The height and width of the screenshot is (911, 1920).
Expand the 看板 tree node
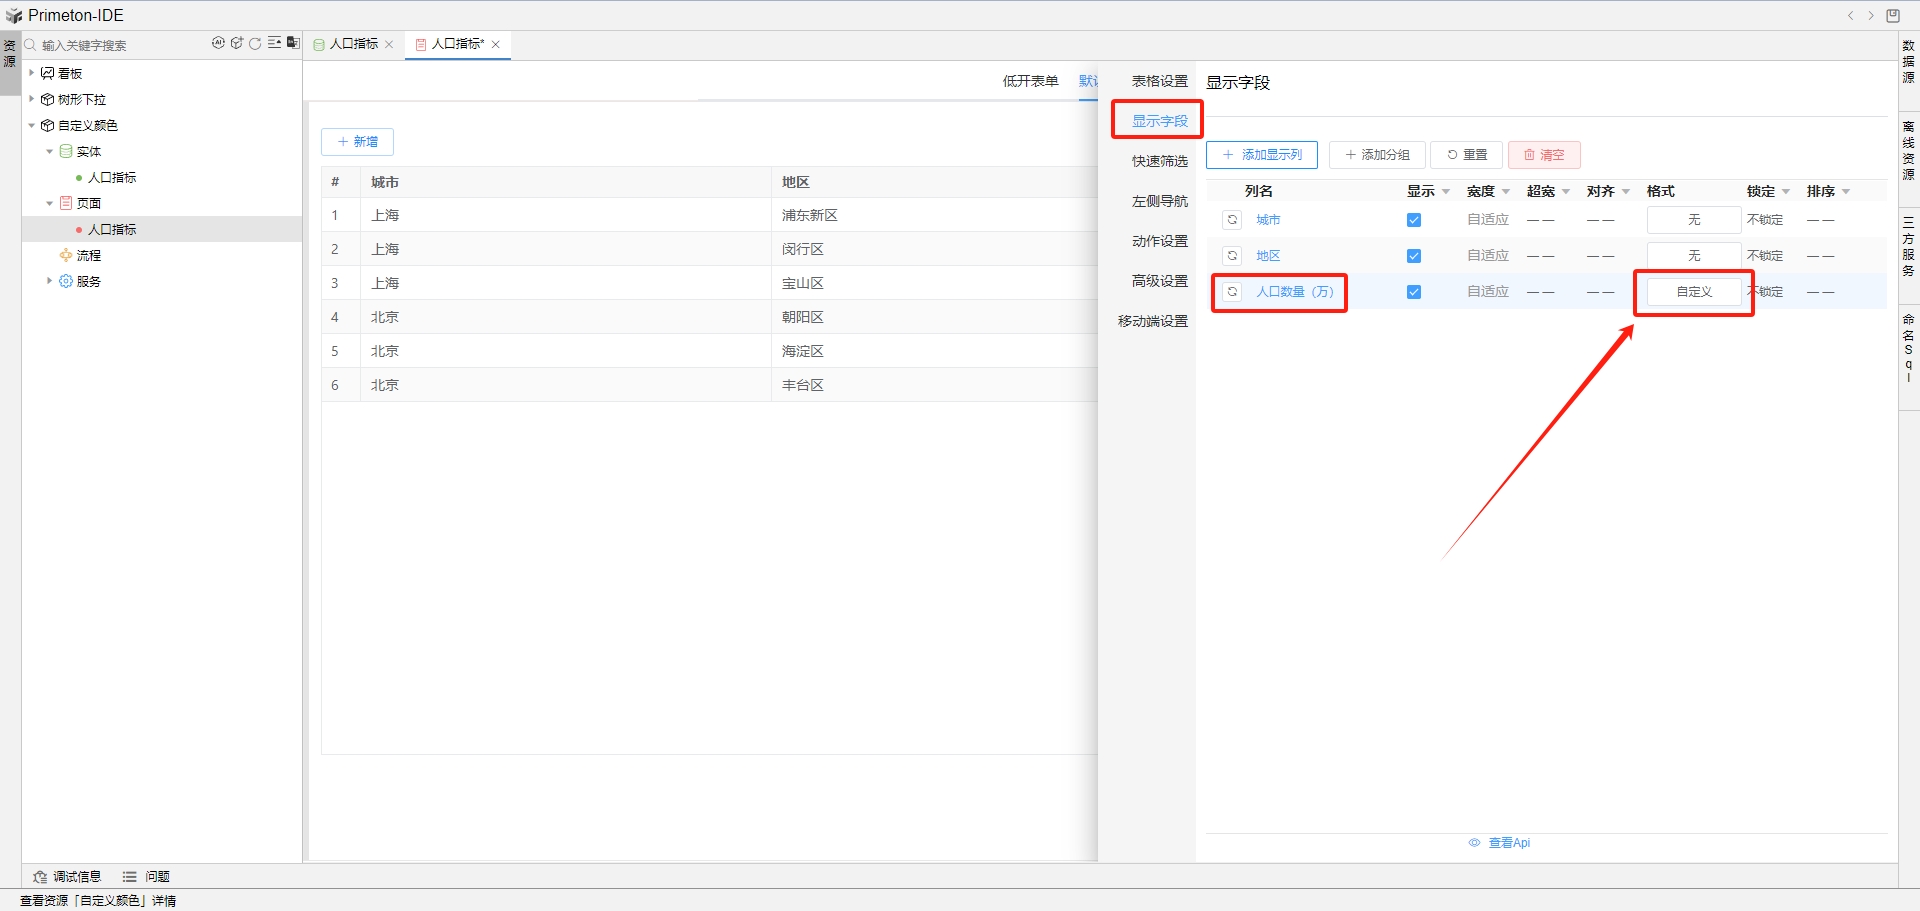click(x=32, y=73)
